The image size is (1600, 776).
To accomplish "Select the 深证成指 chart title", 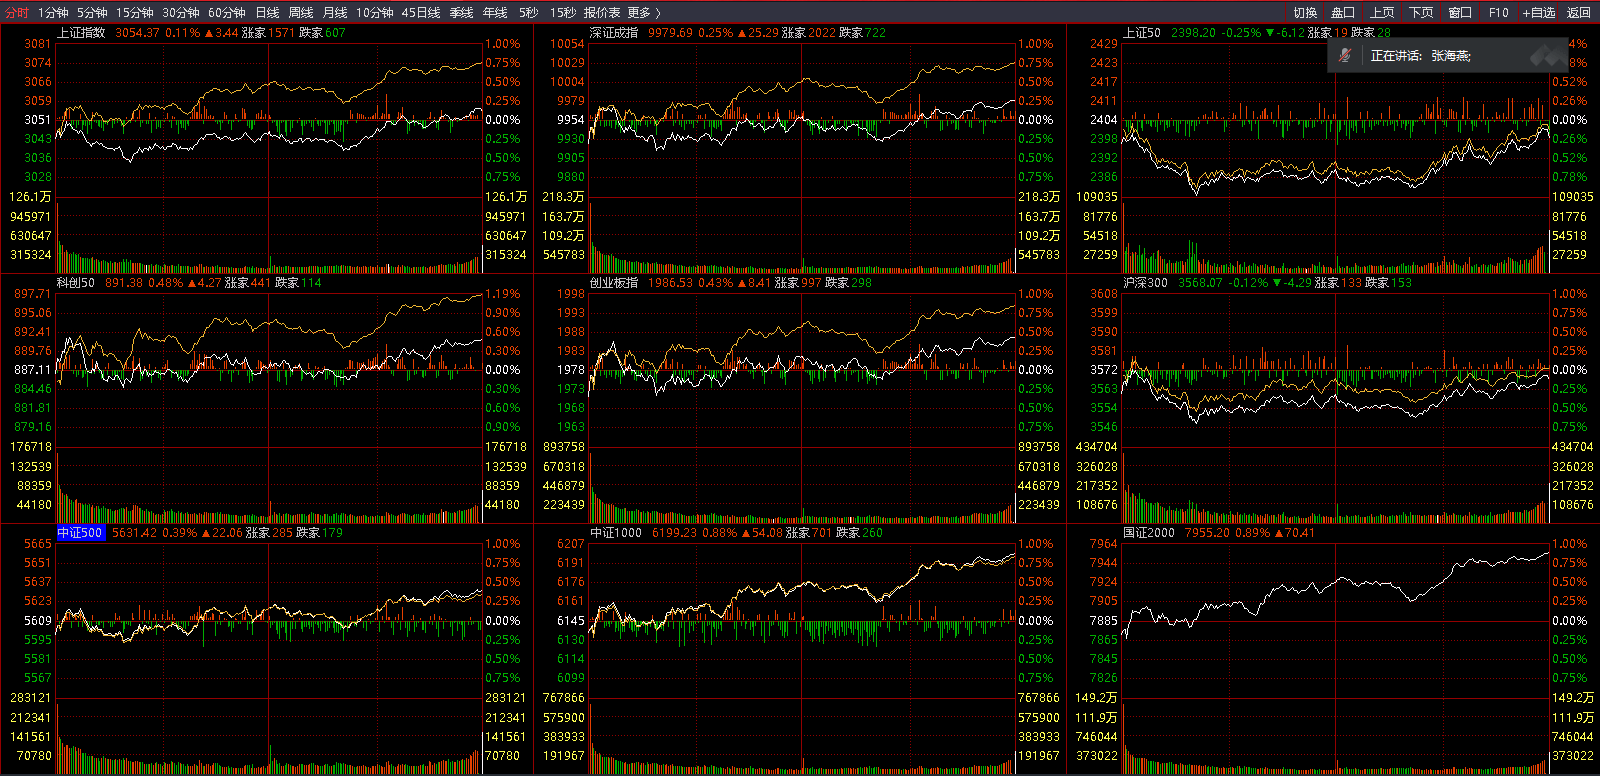I will click(x=614, y=32).
